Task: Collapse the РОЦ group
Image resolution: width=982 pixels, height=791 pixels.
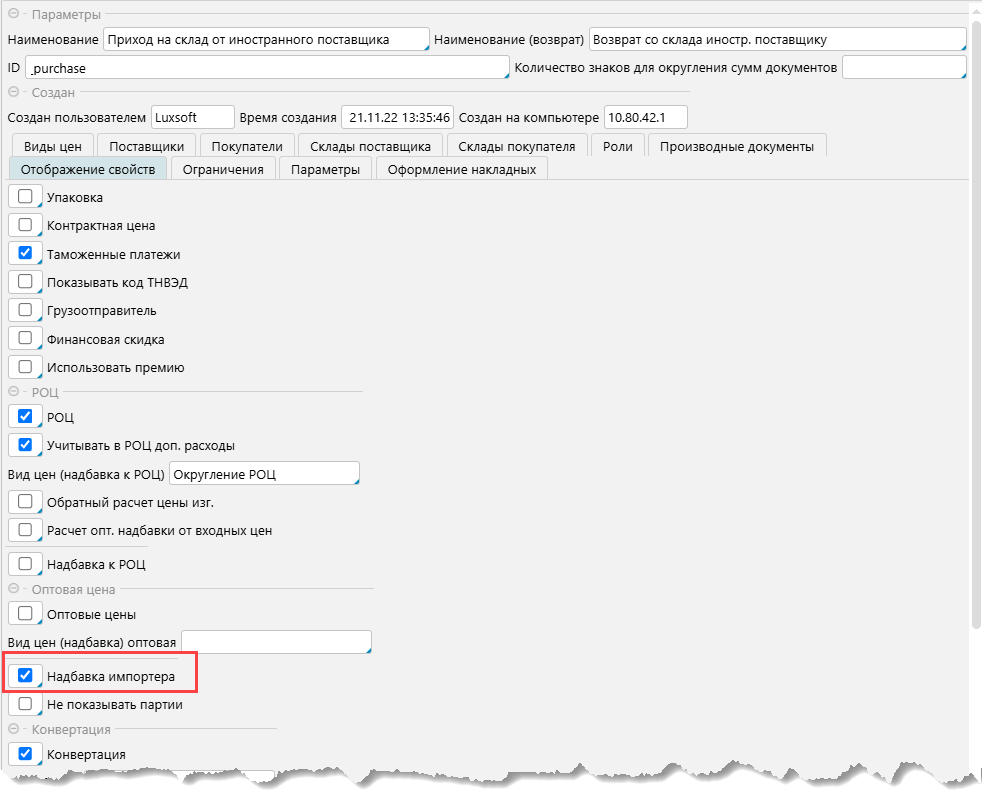Action: (14, 392)
